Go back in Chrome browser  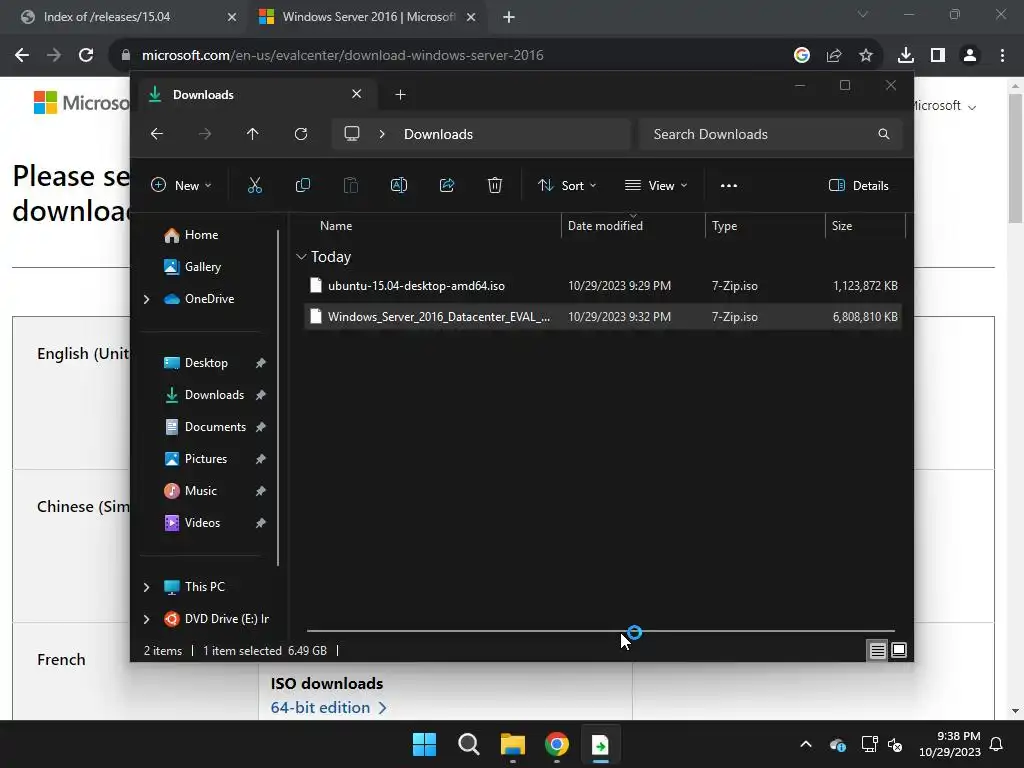(x=22, y=56)
